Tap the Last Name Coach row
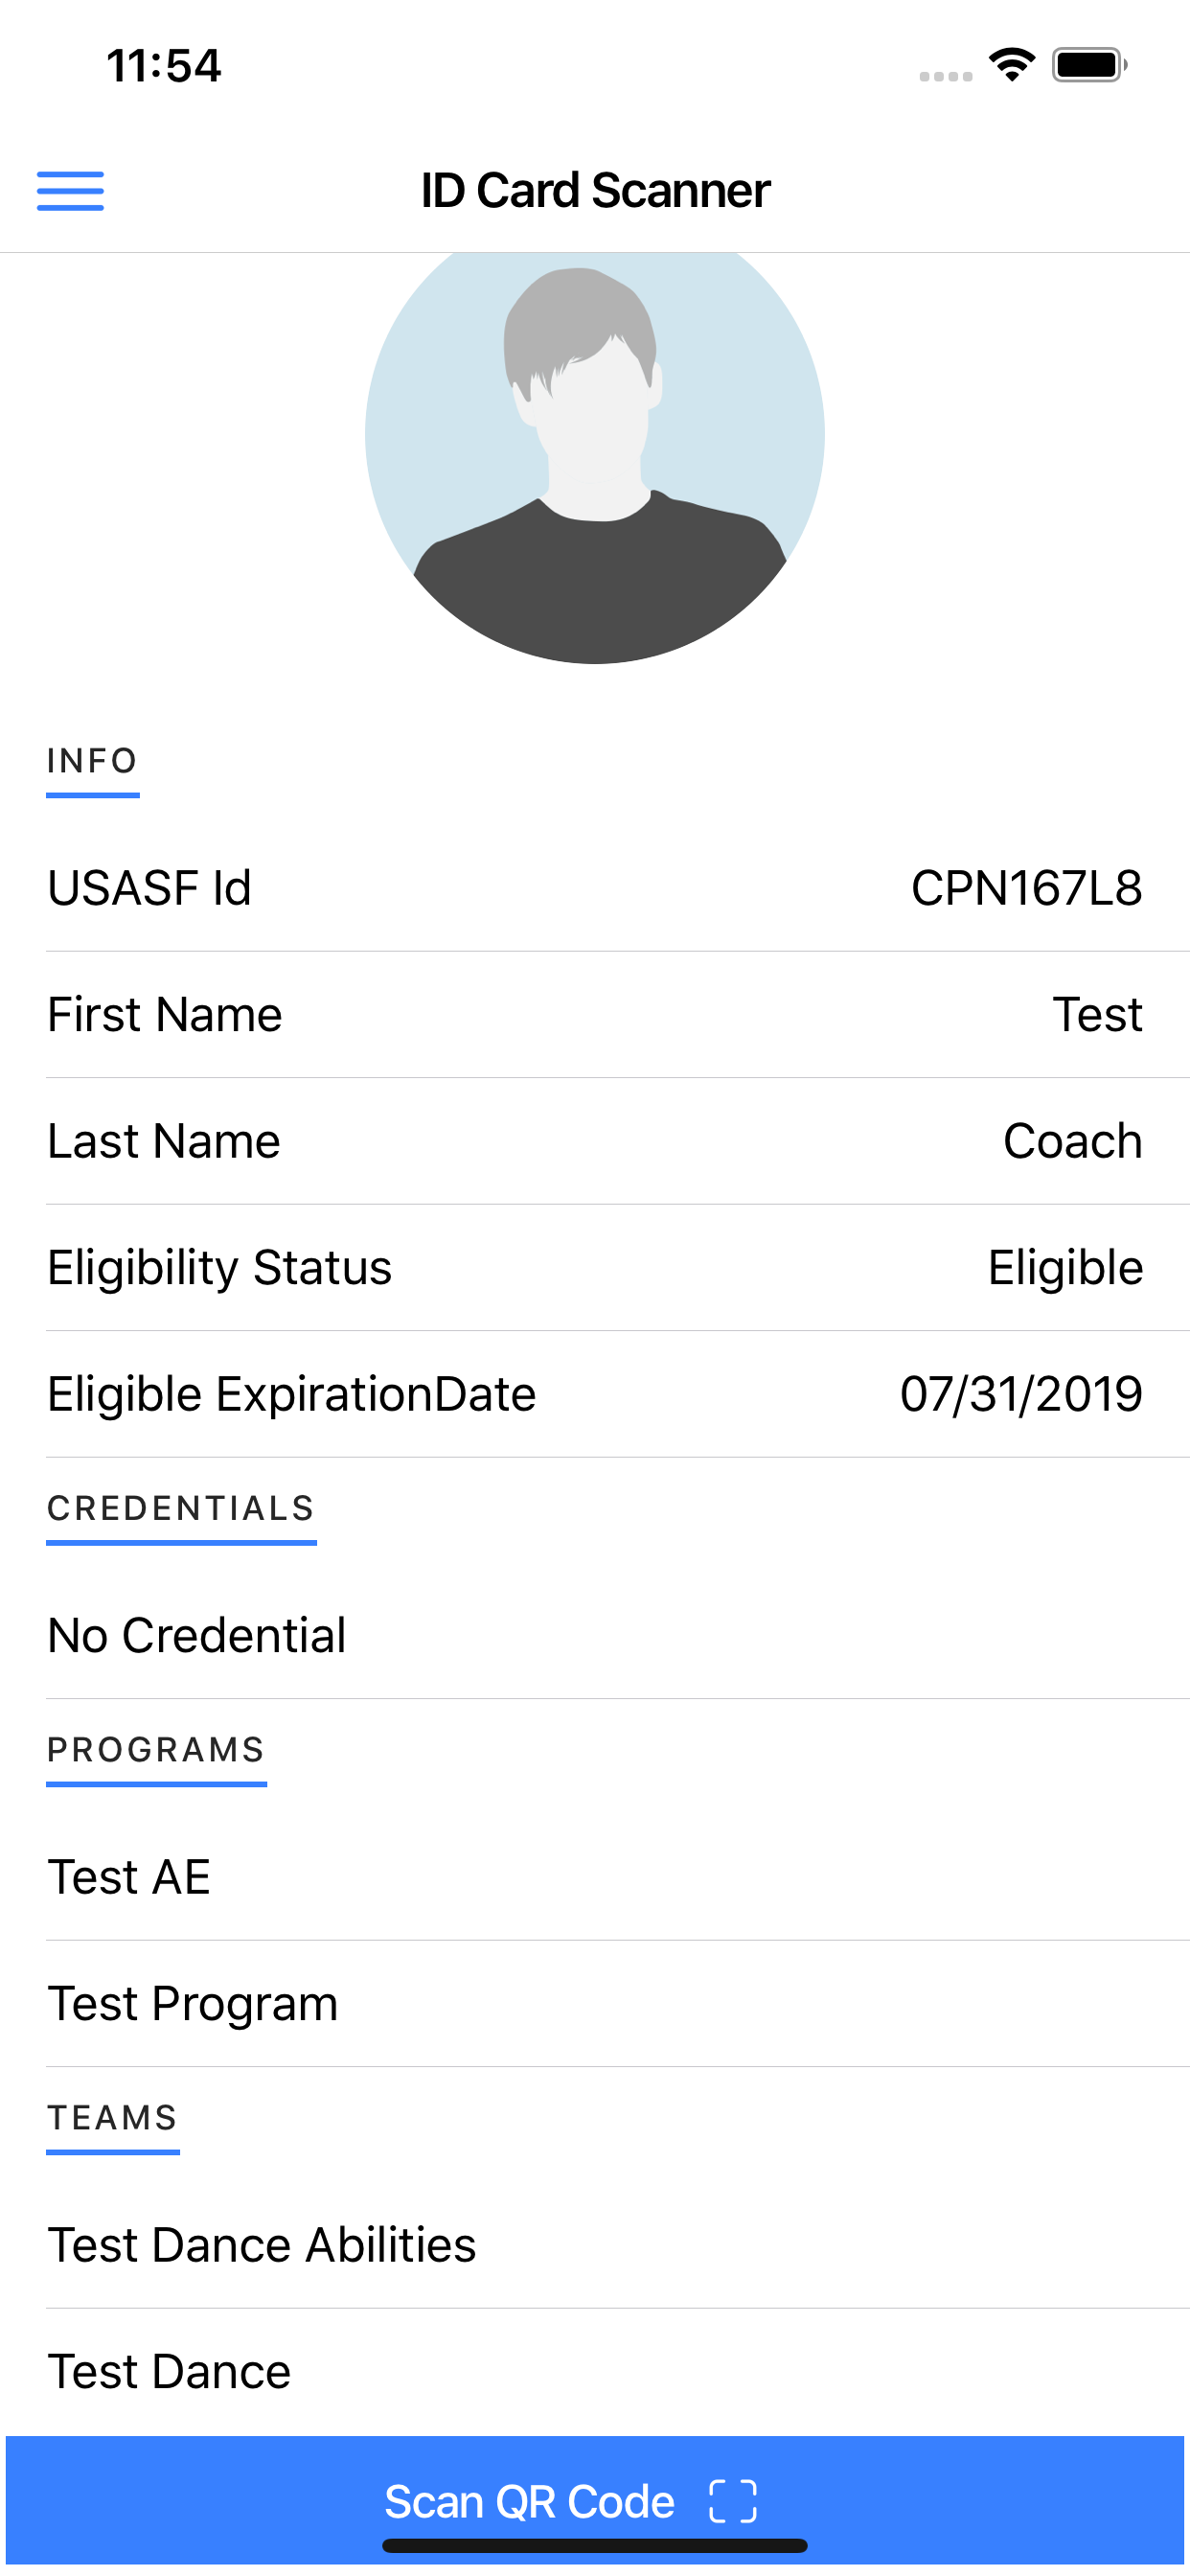Viewport: 1190px width, 2576px height. [x=595, y=1141]
